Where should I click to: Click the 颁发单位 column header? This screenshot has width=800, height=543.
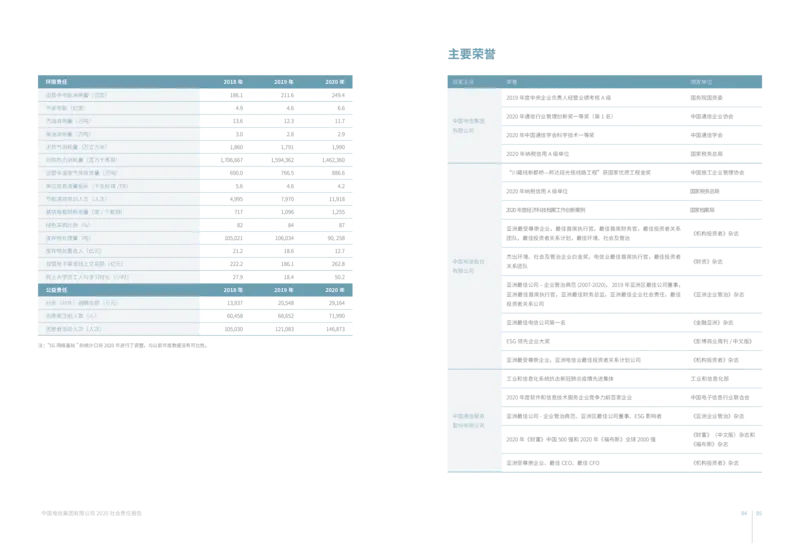tap(701, 81)
